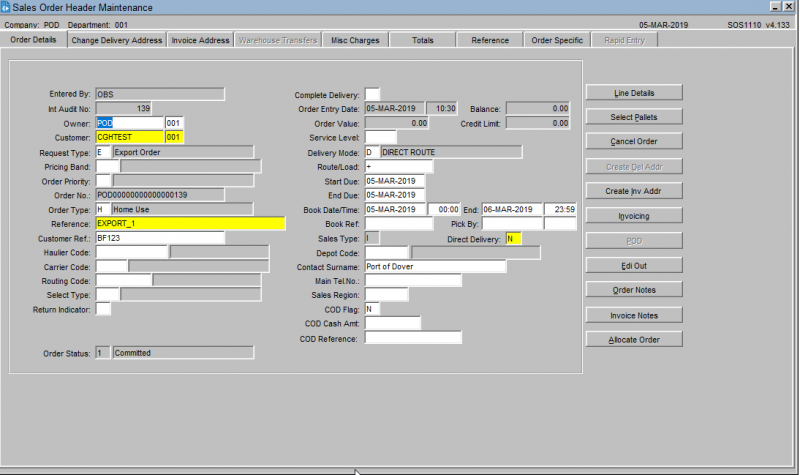Click the Create Inv Addr button
Screen dimensions: 800x475
pyautogui.click(x=633, y=191)
